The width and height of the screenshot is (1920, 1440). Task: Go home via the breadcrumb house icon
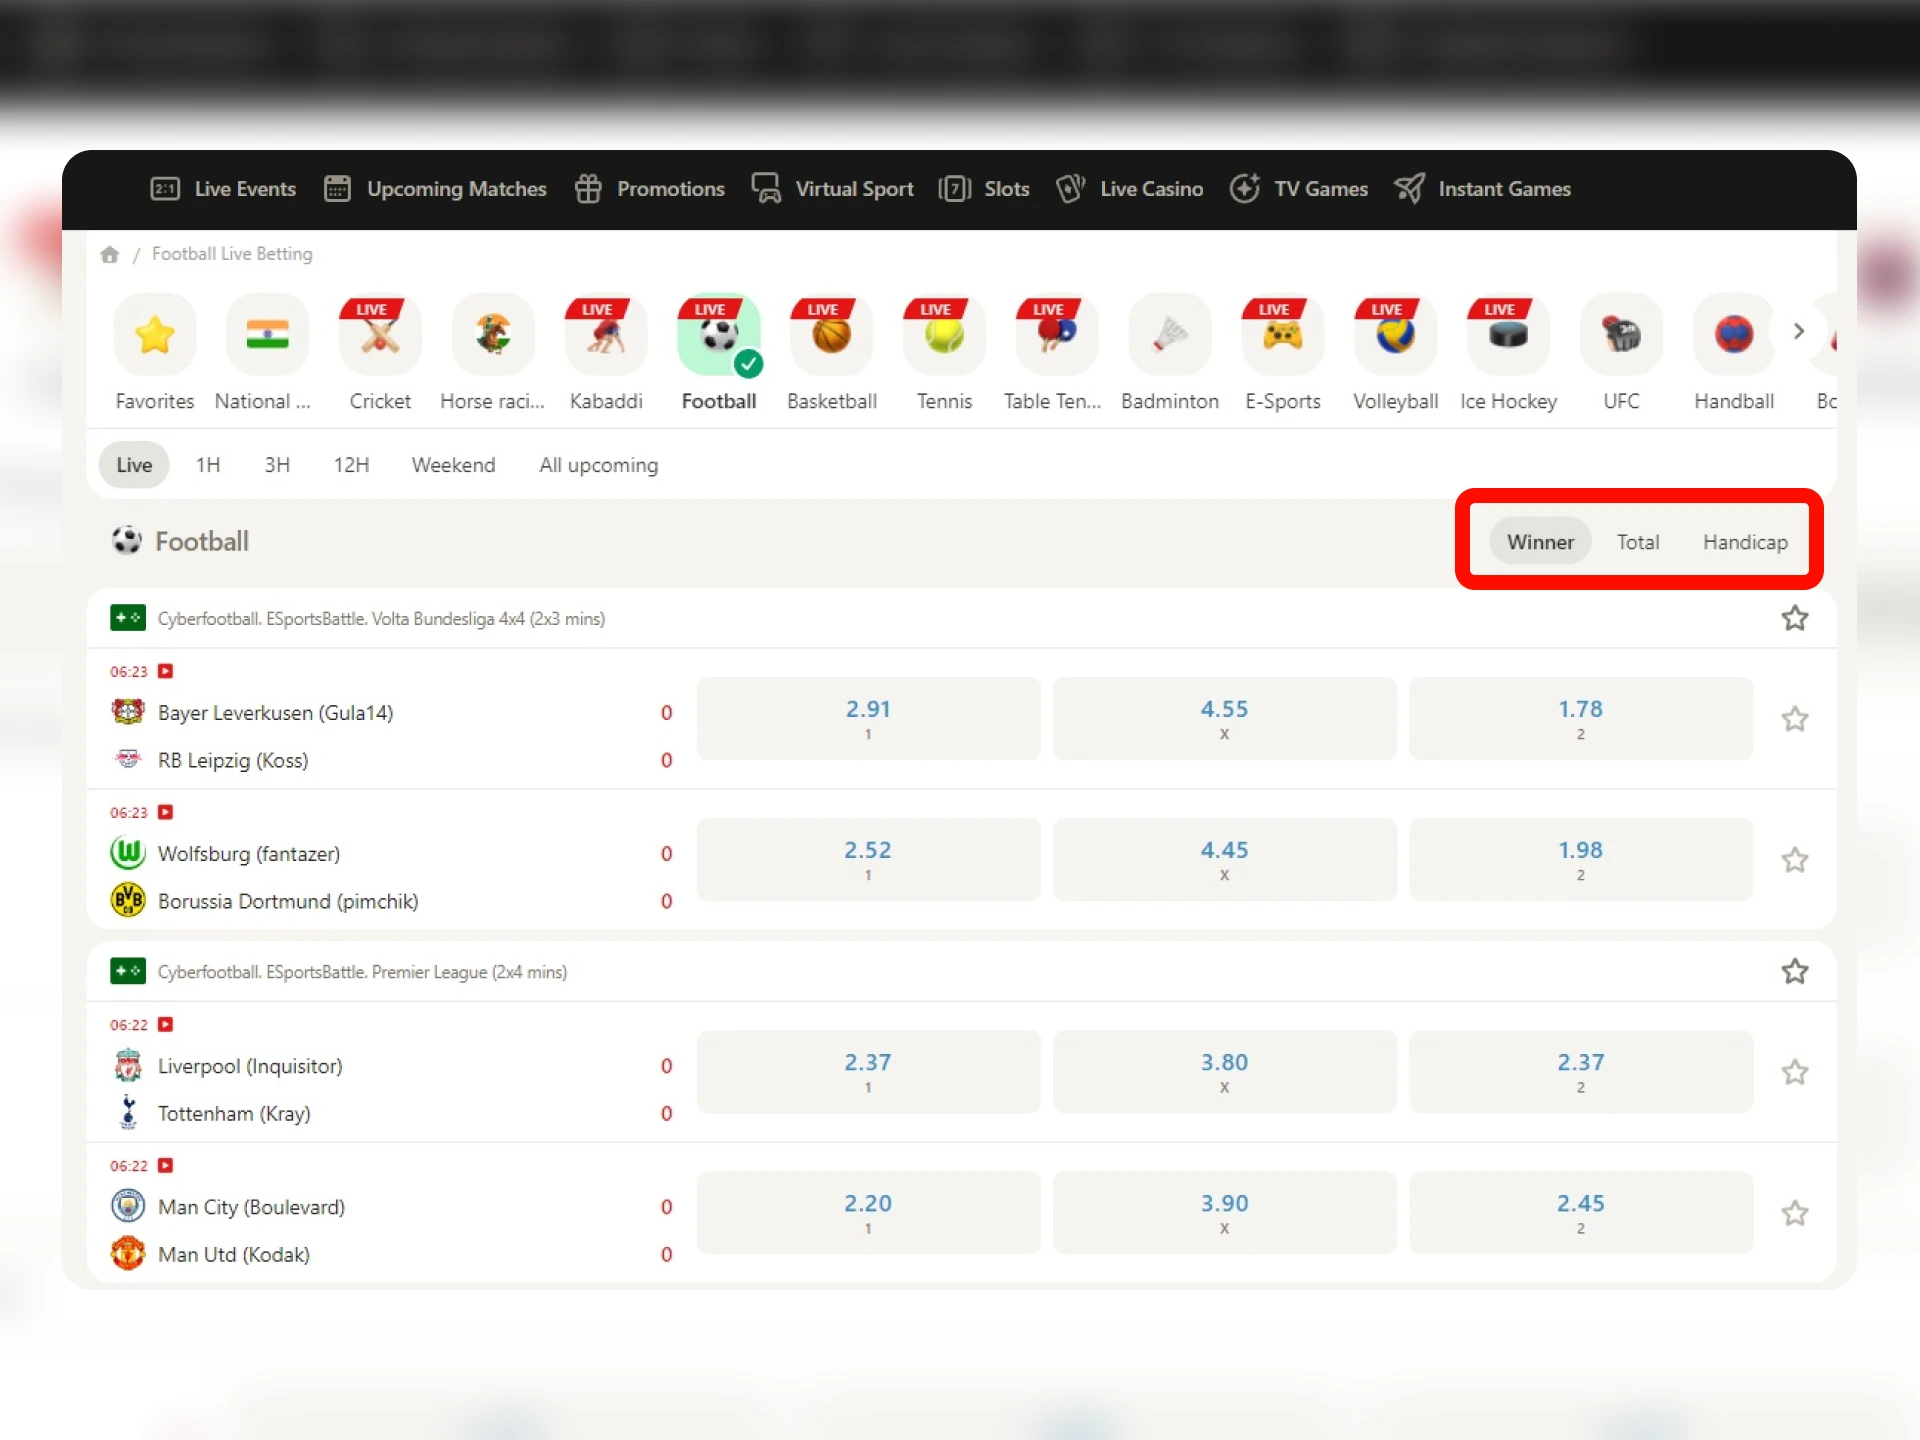click(x=110, y=254)
